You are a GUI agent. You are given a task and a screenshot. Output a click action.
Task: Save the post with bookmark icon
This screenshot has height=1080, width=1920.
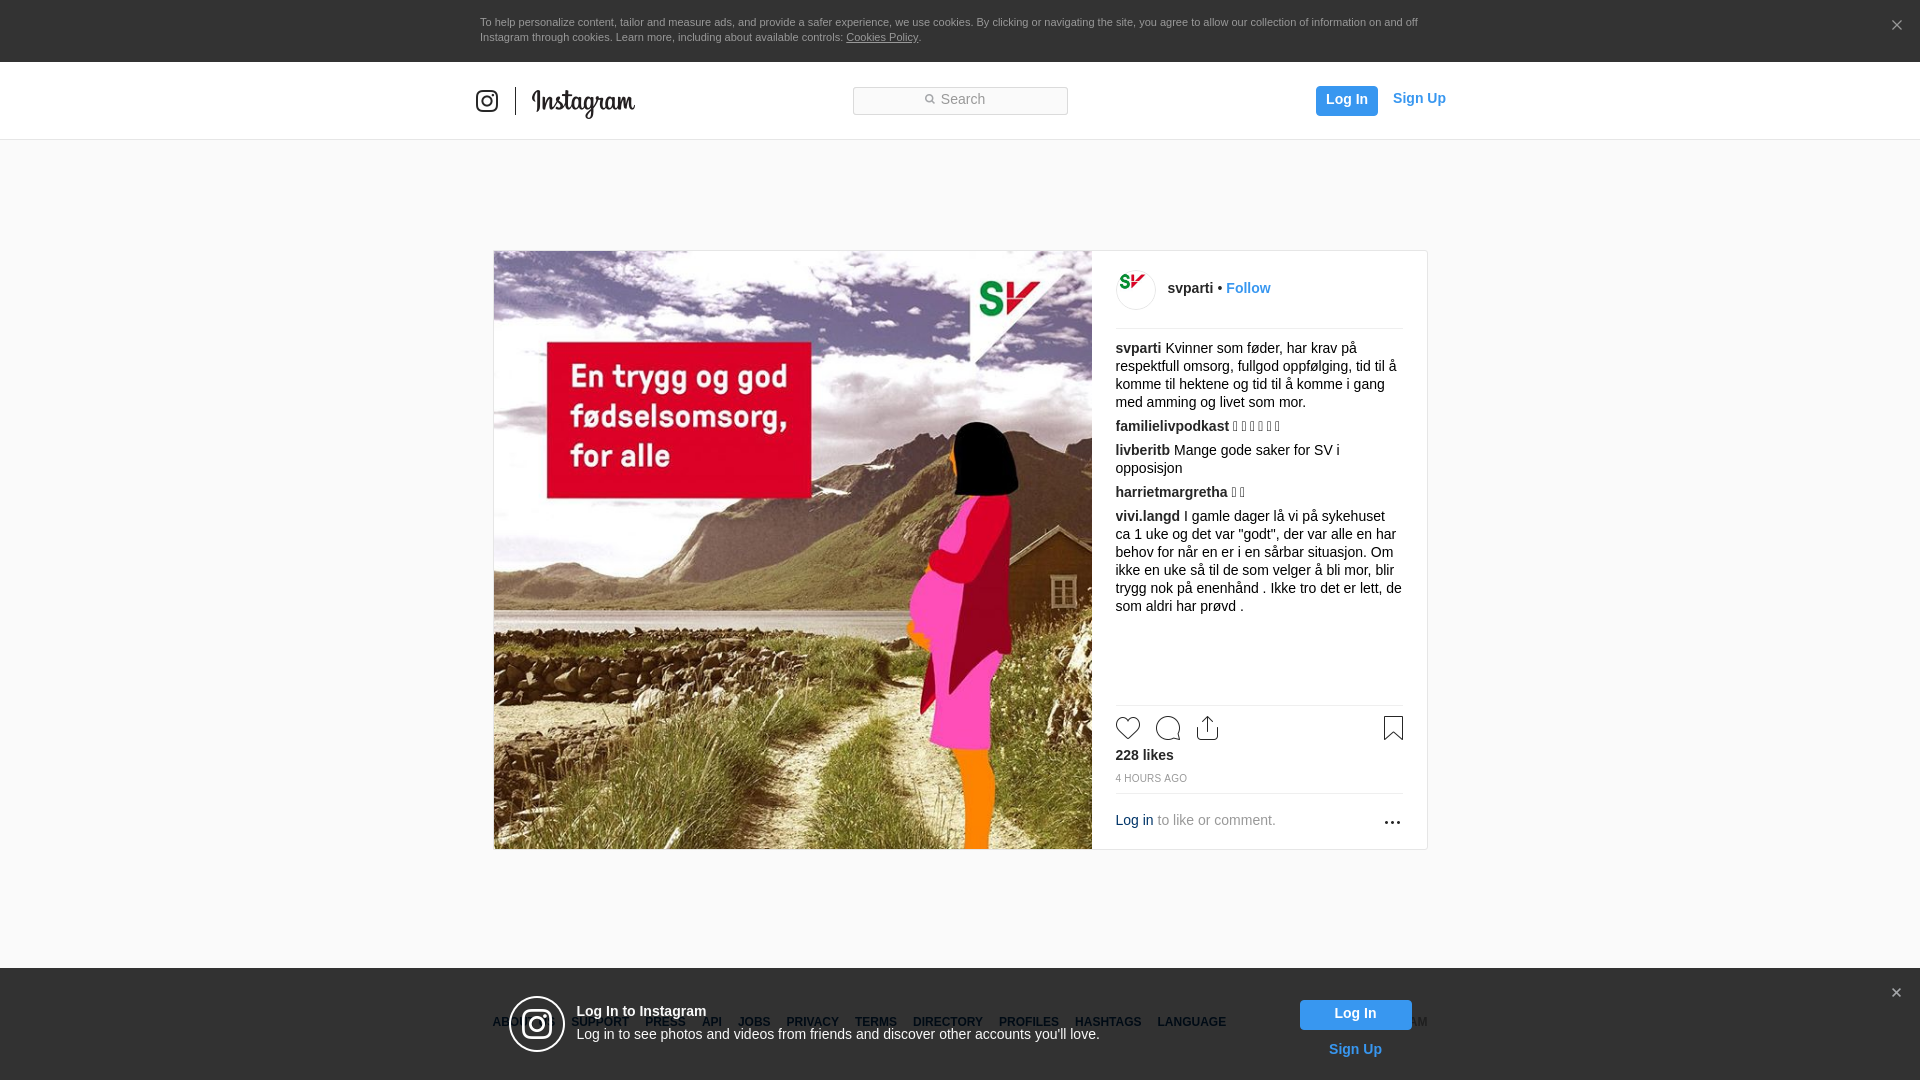(x=1393, y=728)
